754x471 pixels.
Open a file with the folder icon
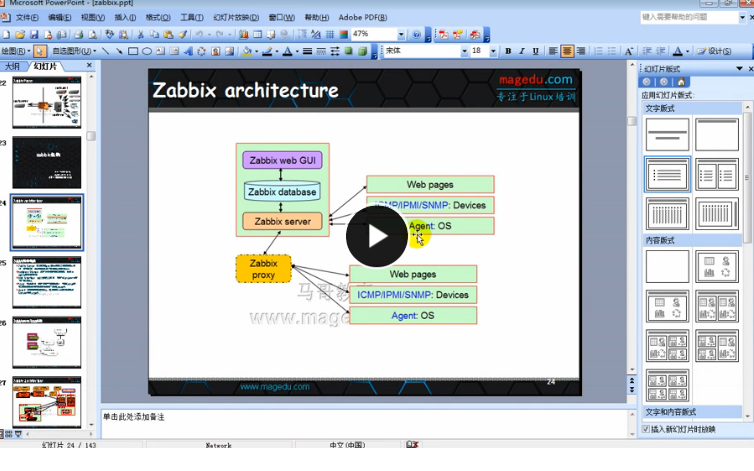(x=20, y=35)
